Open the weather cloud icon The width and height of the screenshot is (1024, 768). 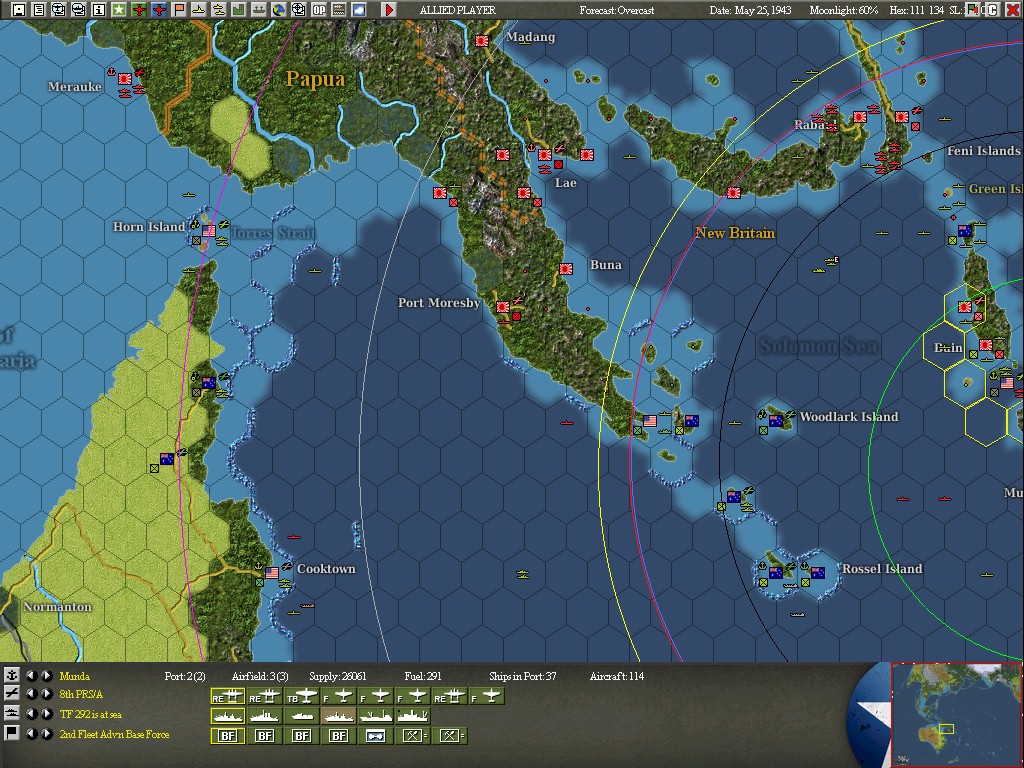tap(359, 10)
